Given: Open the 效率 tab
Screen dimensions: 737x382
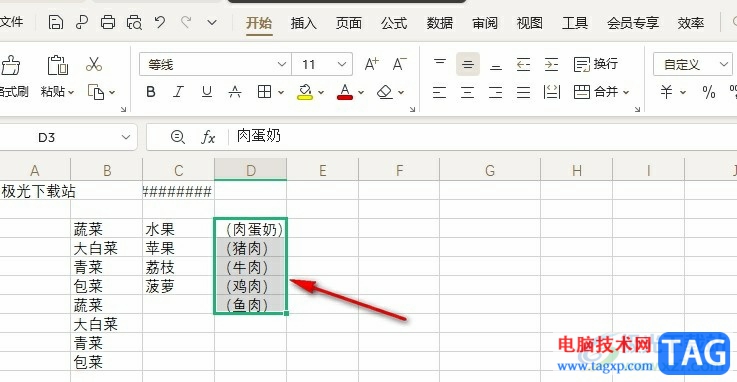Looking at the screenshot, I should pos(690,23).
